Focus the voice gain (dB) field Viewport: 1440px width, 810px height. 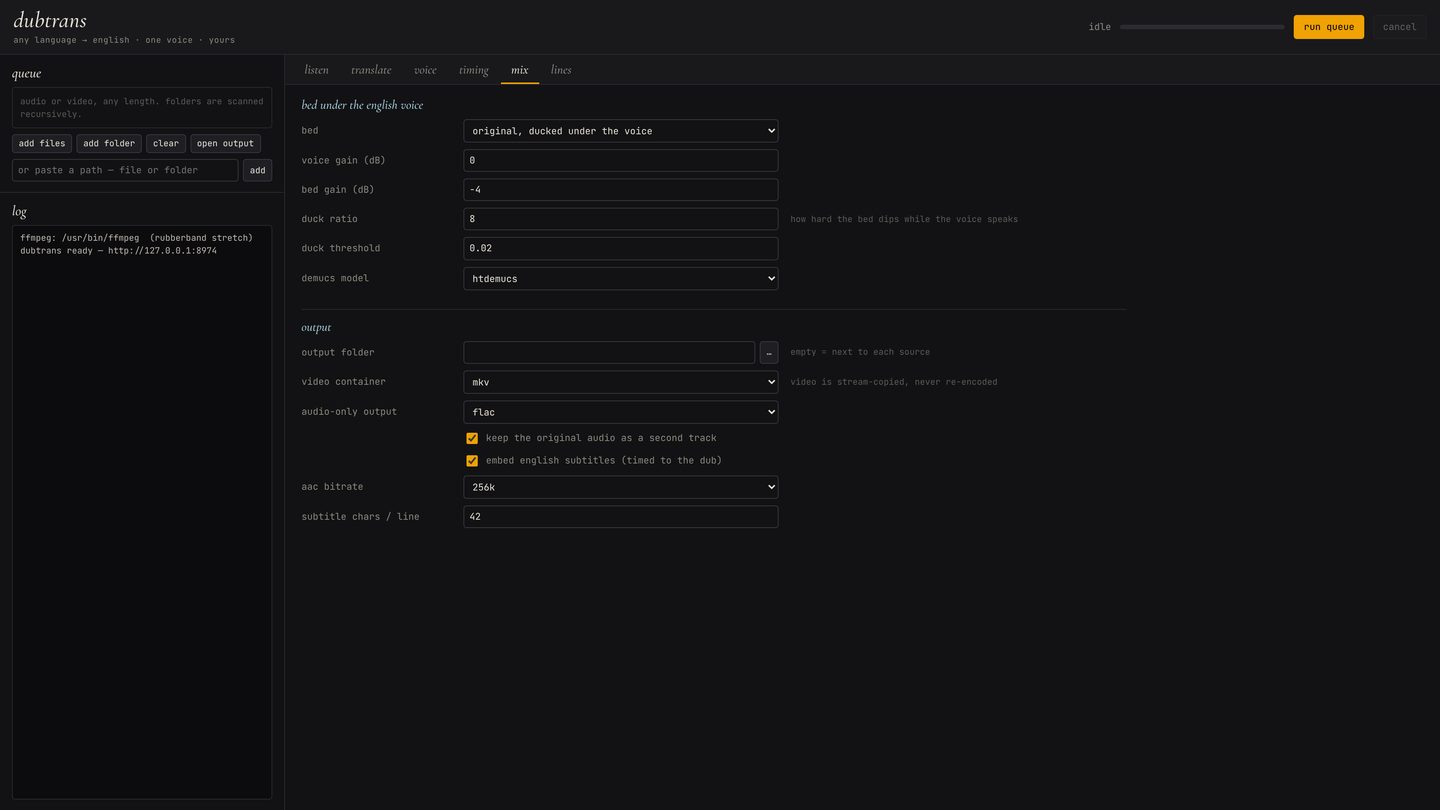click(620, 160)
